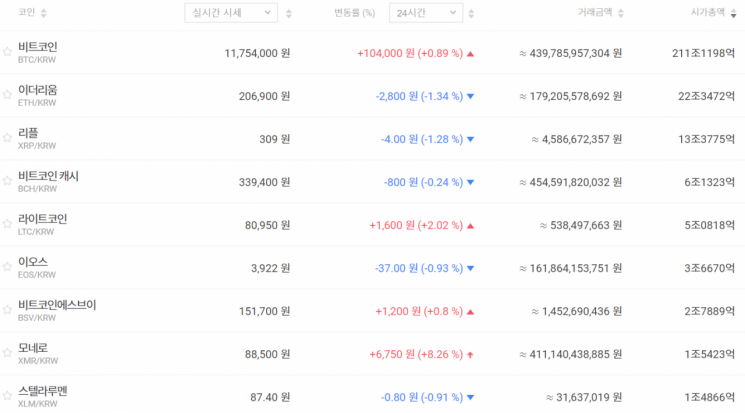
Task: Toggle favorite star for Monero XMR/KRW
Action: click(7, 352)
